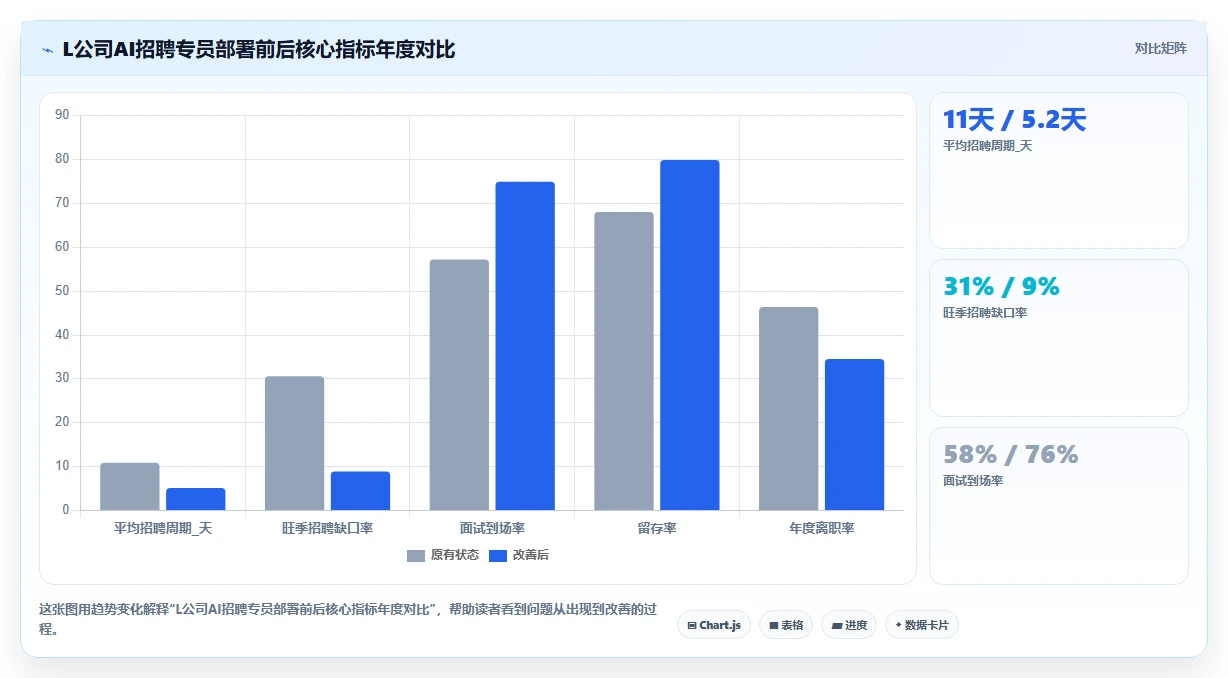This screenshot has width=1228, height=678.
Task: Select the 数据卡片 tag chip
Action: 922,625
